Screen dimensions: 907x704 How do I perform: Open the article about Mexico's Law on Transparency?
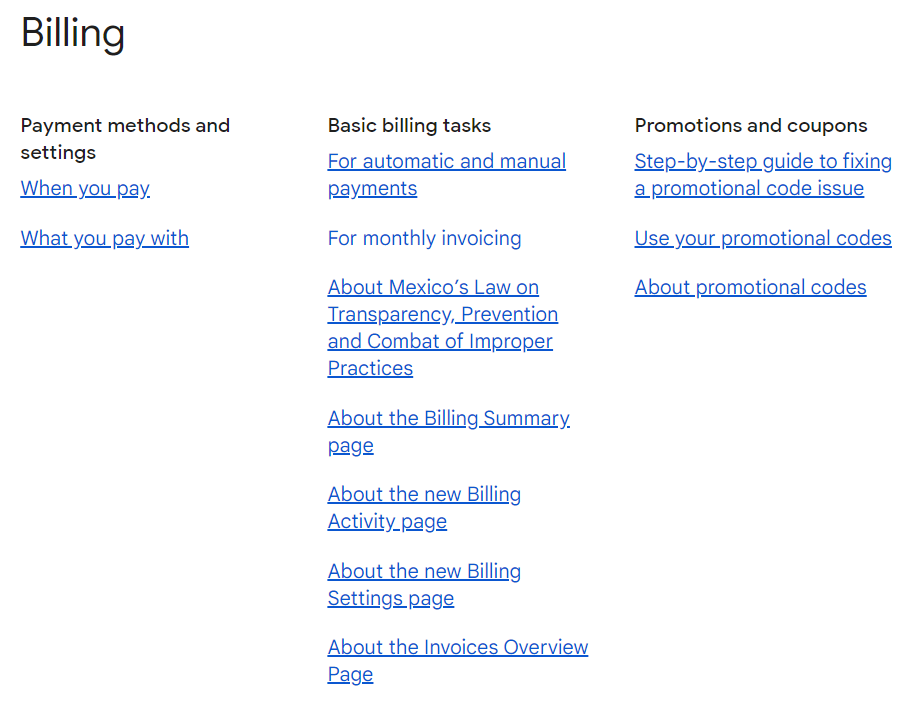pyautogui.click(x=443, y=327)
